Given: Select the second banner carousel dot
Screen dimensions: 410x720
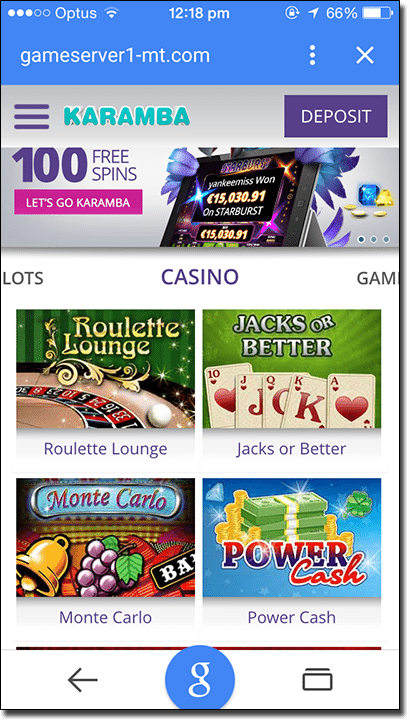Looking at the screenshot, I should pyautogui.click(x=374, y=239).
